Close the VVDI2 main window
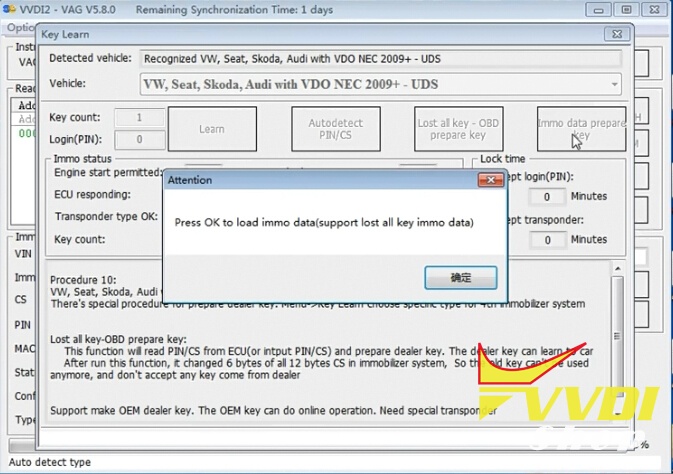Image resolution: width=673 pixels, height=474 pixels. click(655, 10)
